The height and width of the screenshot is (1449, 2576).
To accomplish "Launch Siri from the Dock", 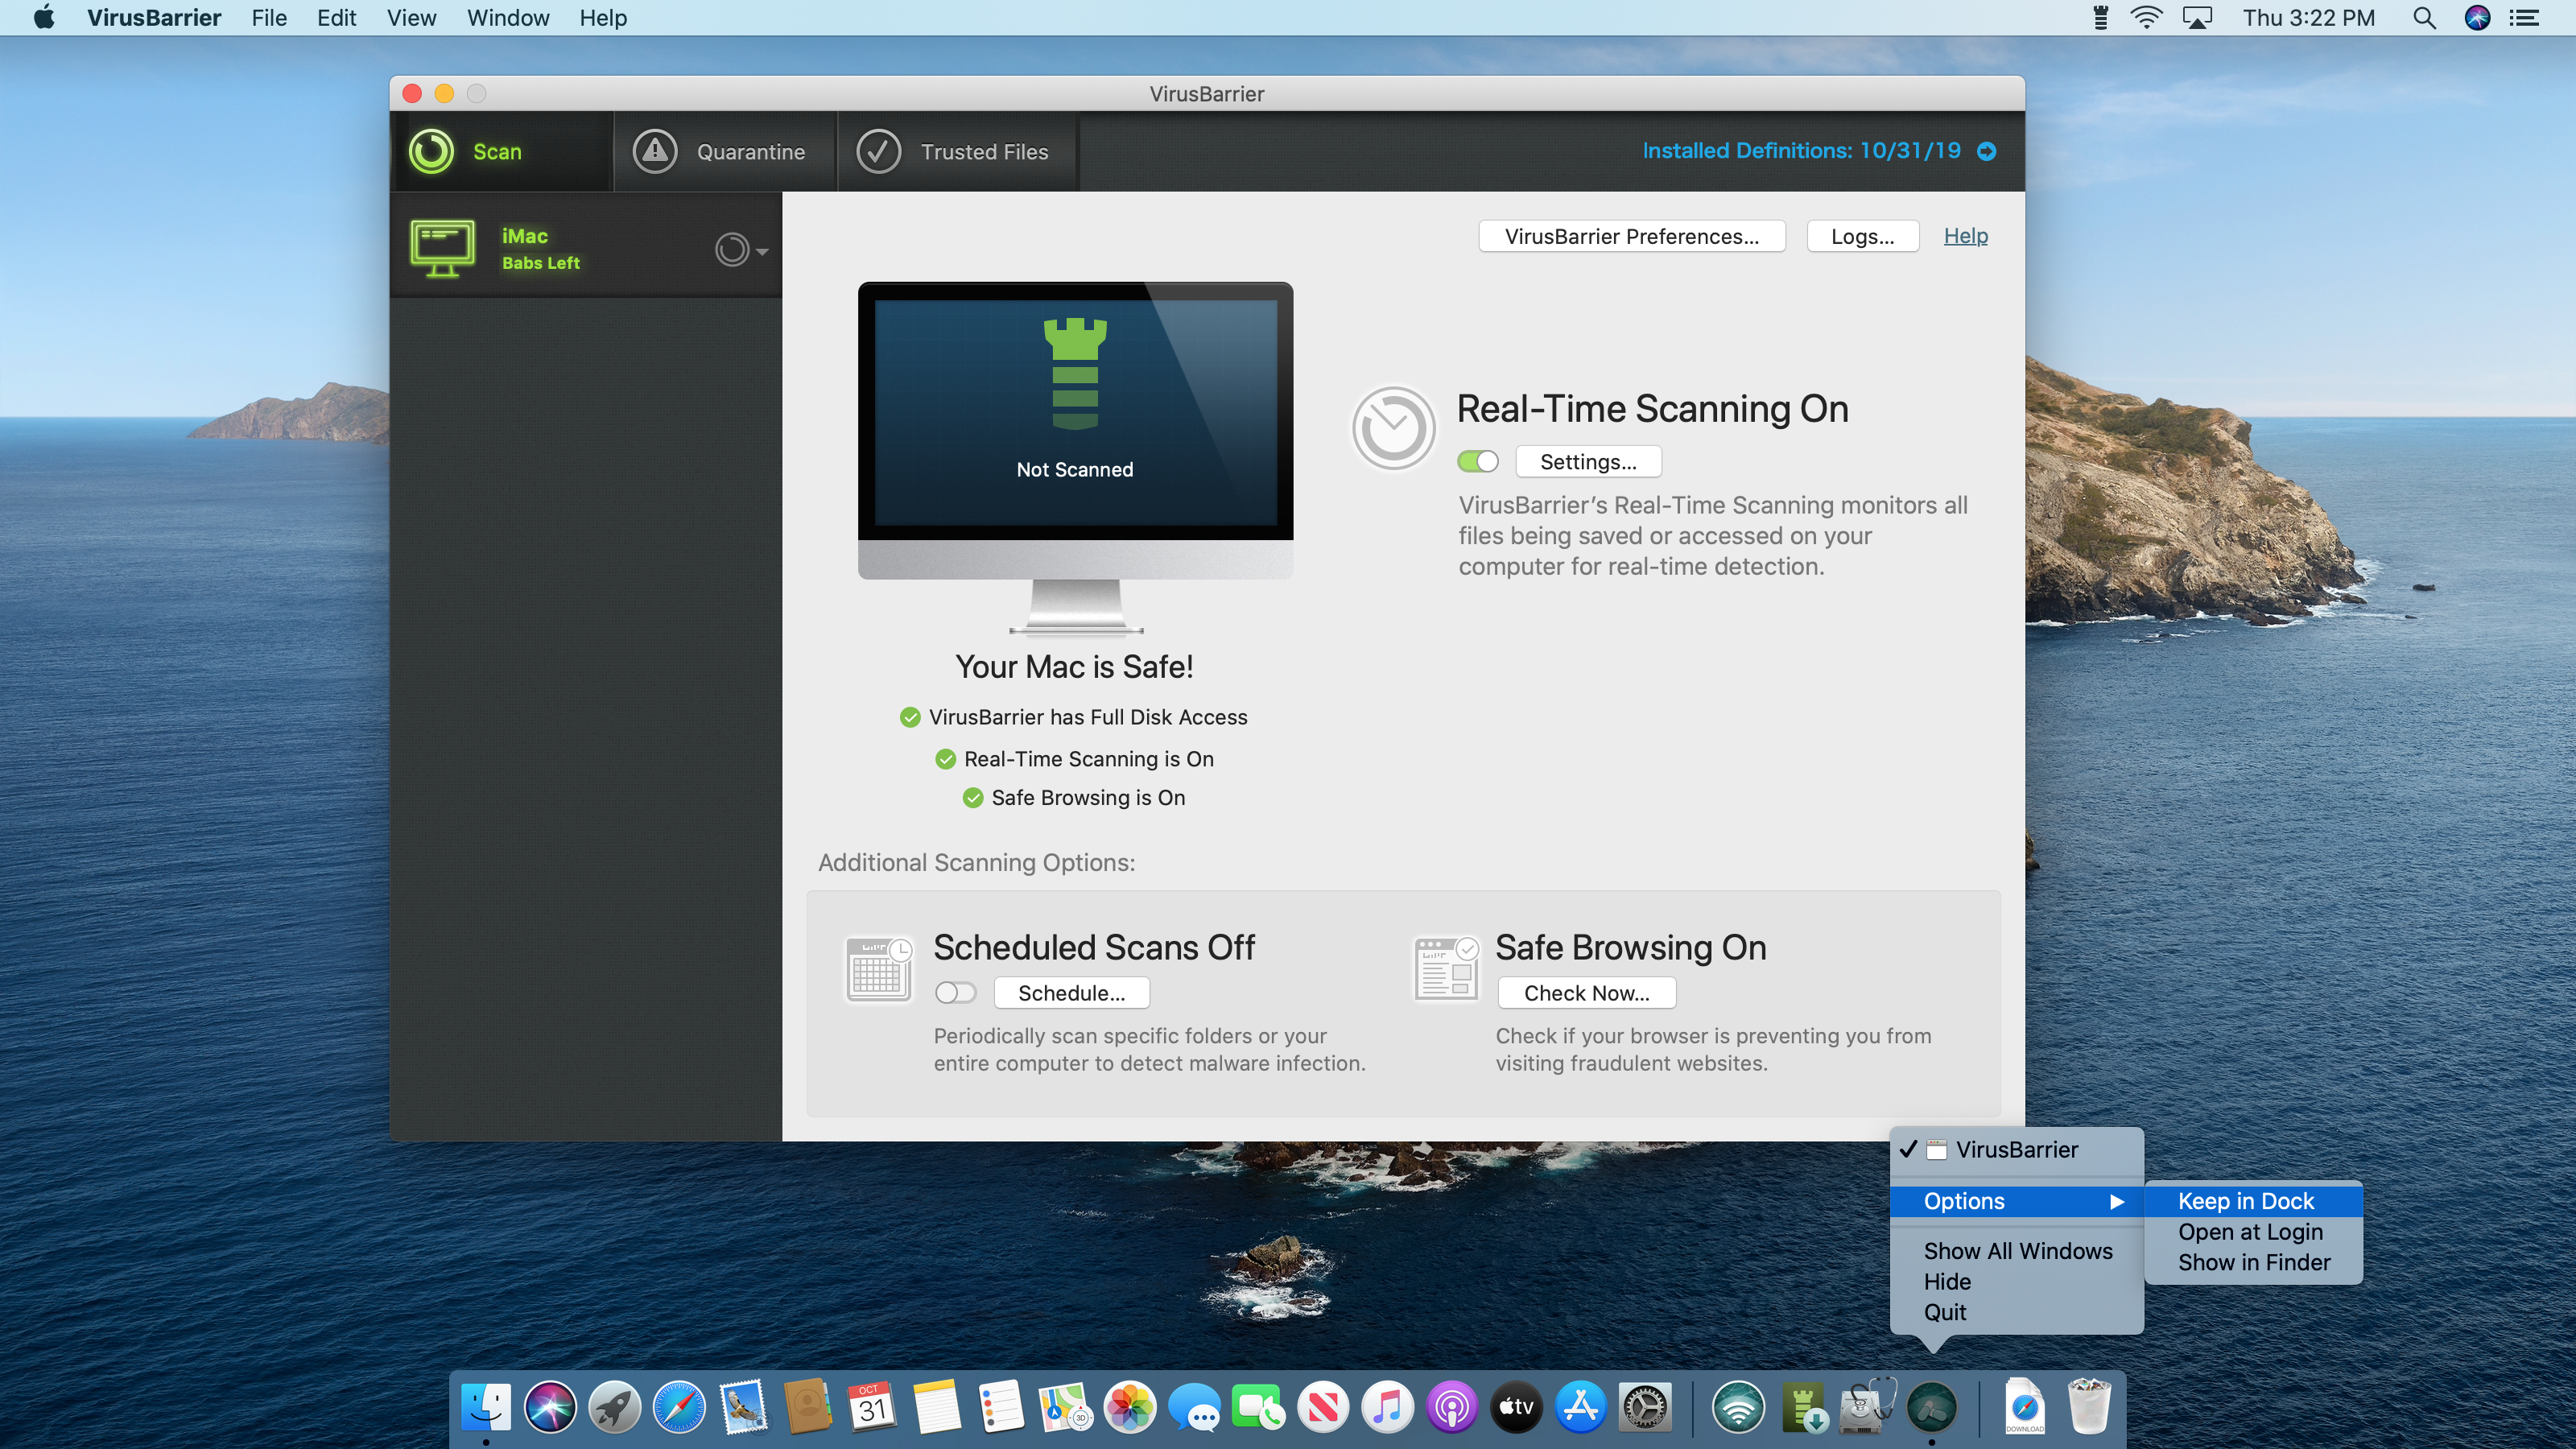I will pos(550,1407).
